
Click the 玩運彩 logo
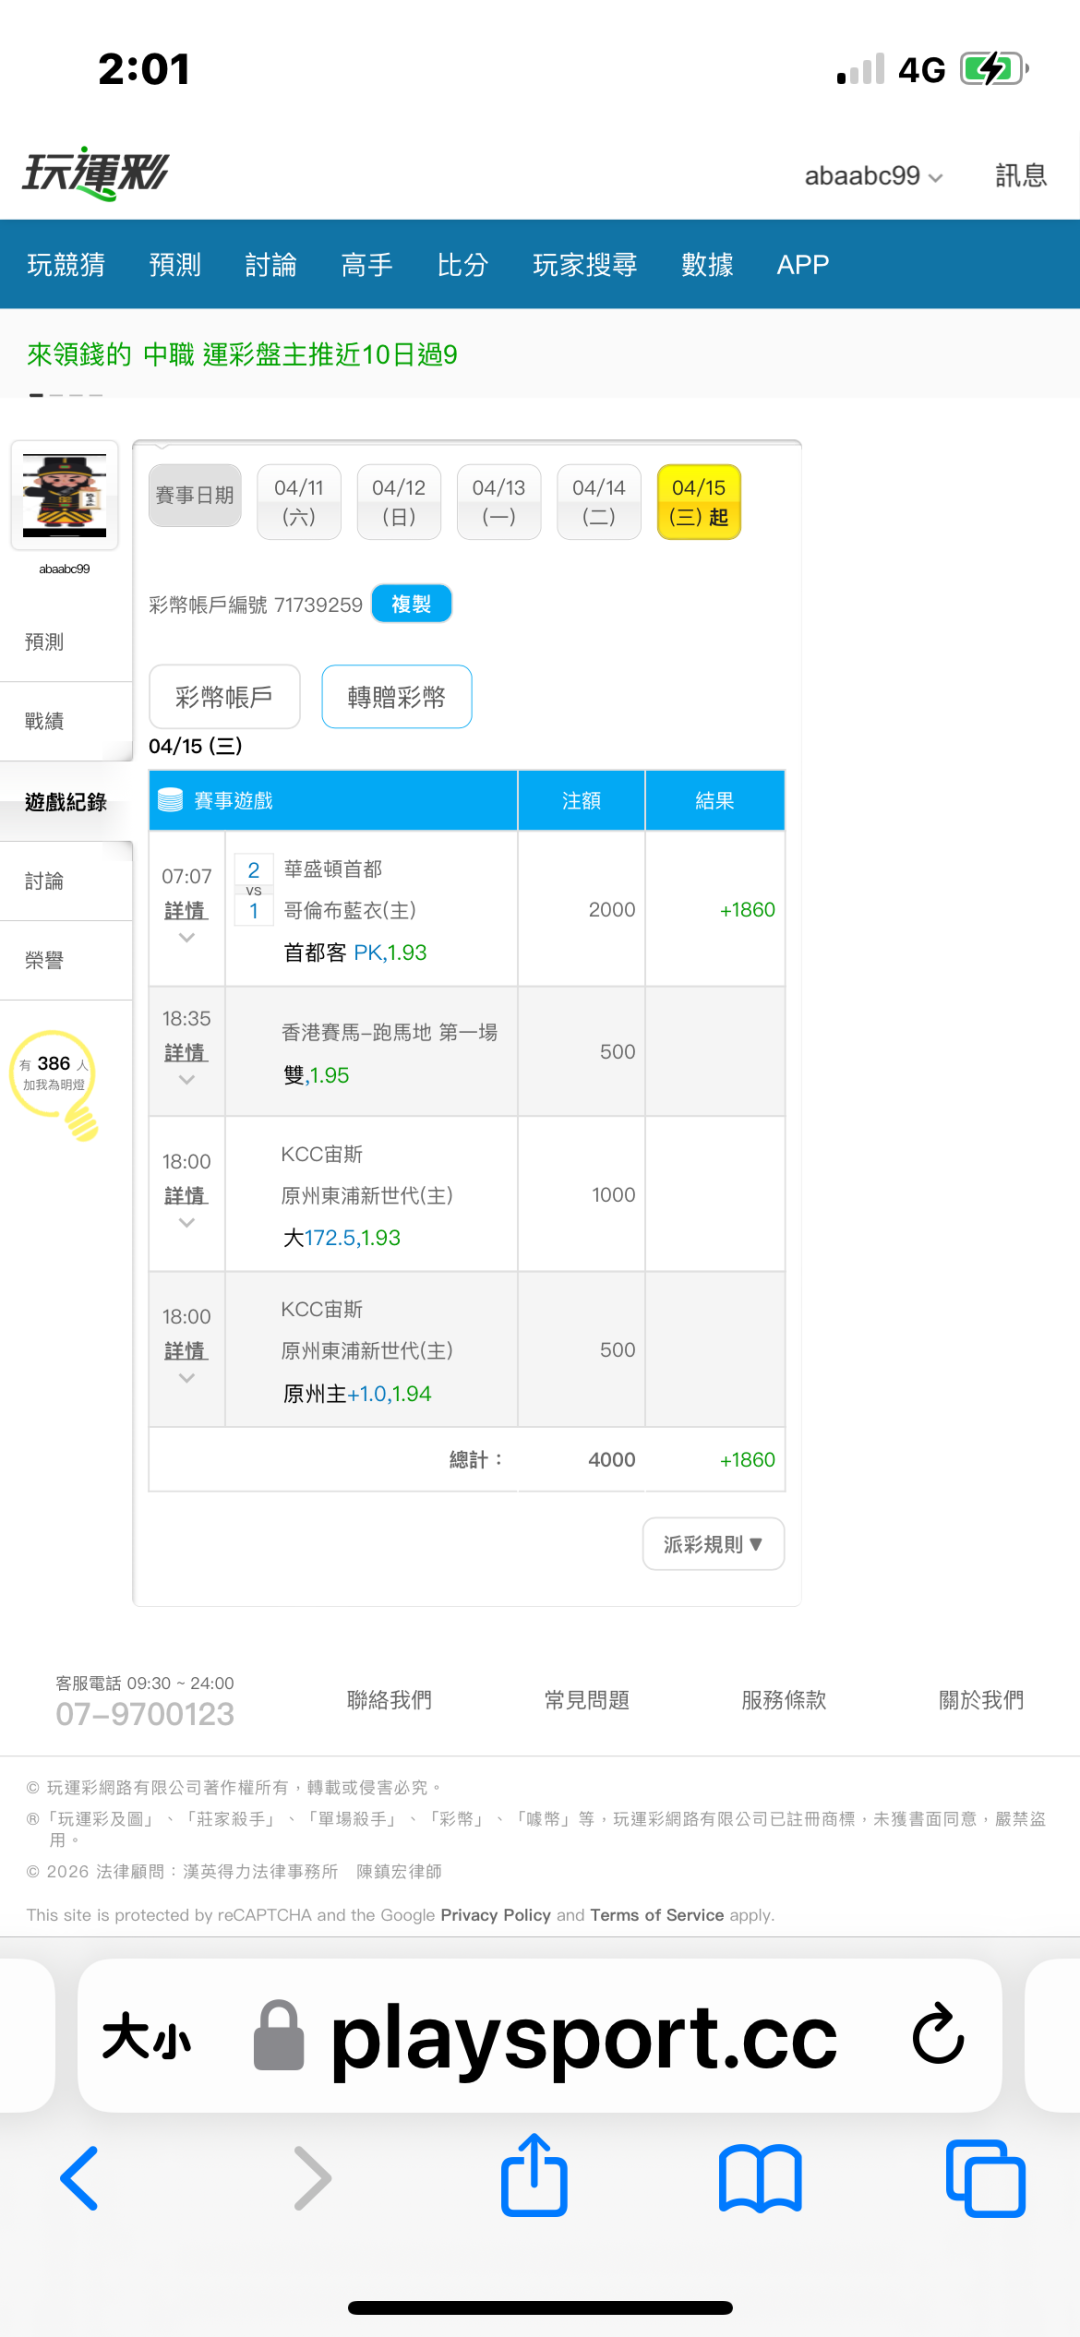point(96,174)
